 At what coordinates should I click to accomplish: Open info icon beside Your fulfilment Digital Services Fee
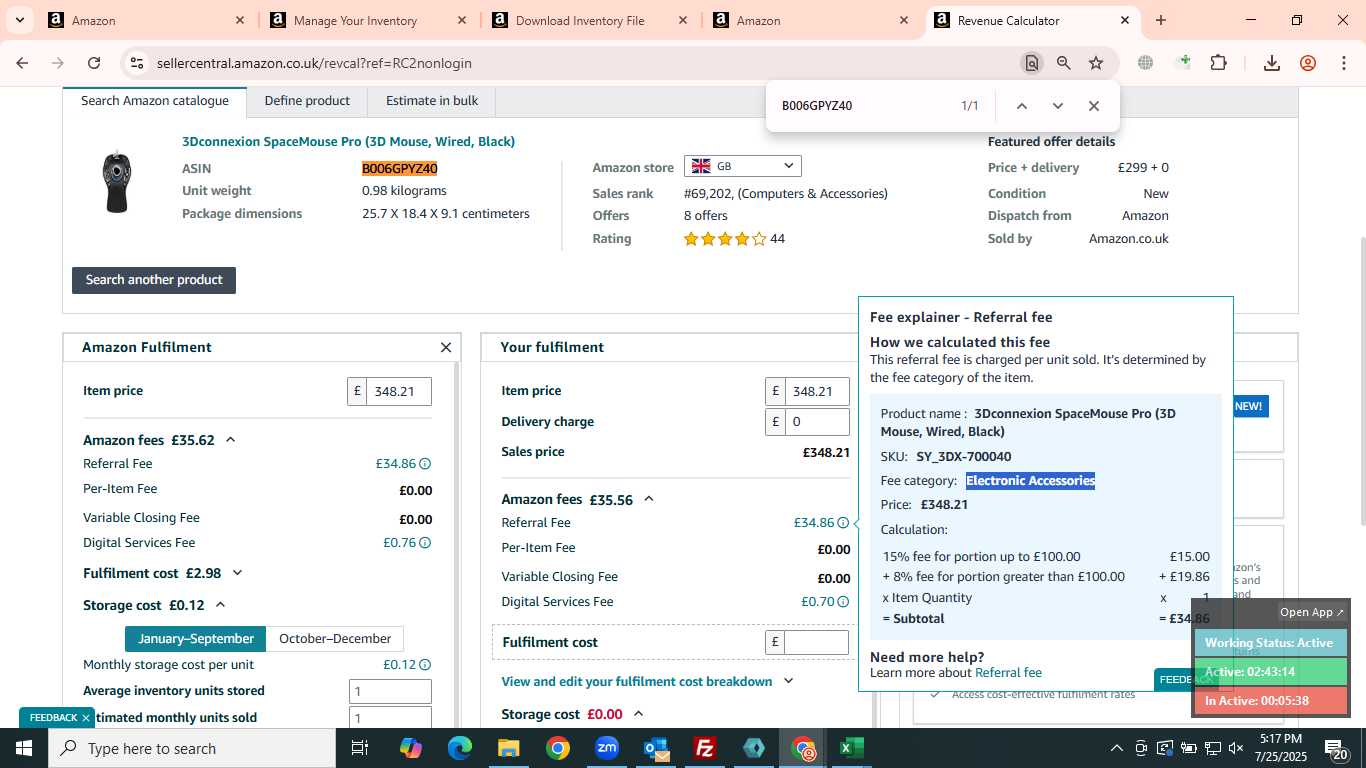(843, 602)
